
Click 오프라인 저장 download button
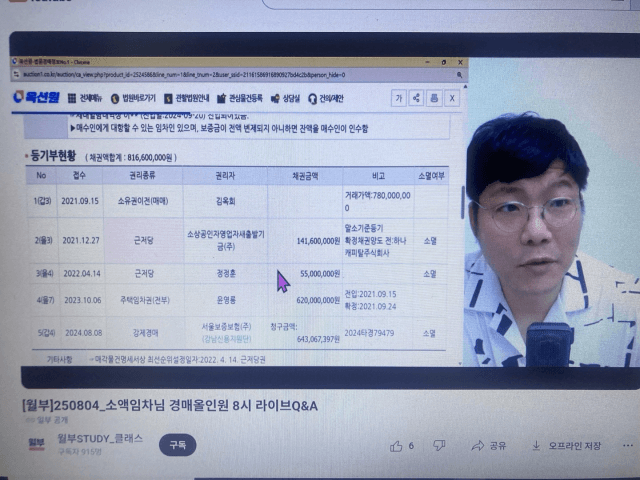[x=567, y=446]
